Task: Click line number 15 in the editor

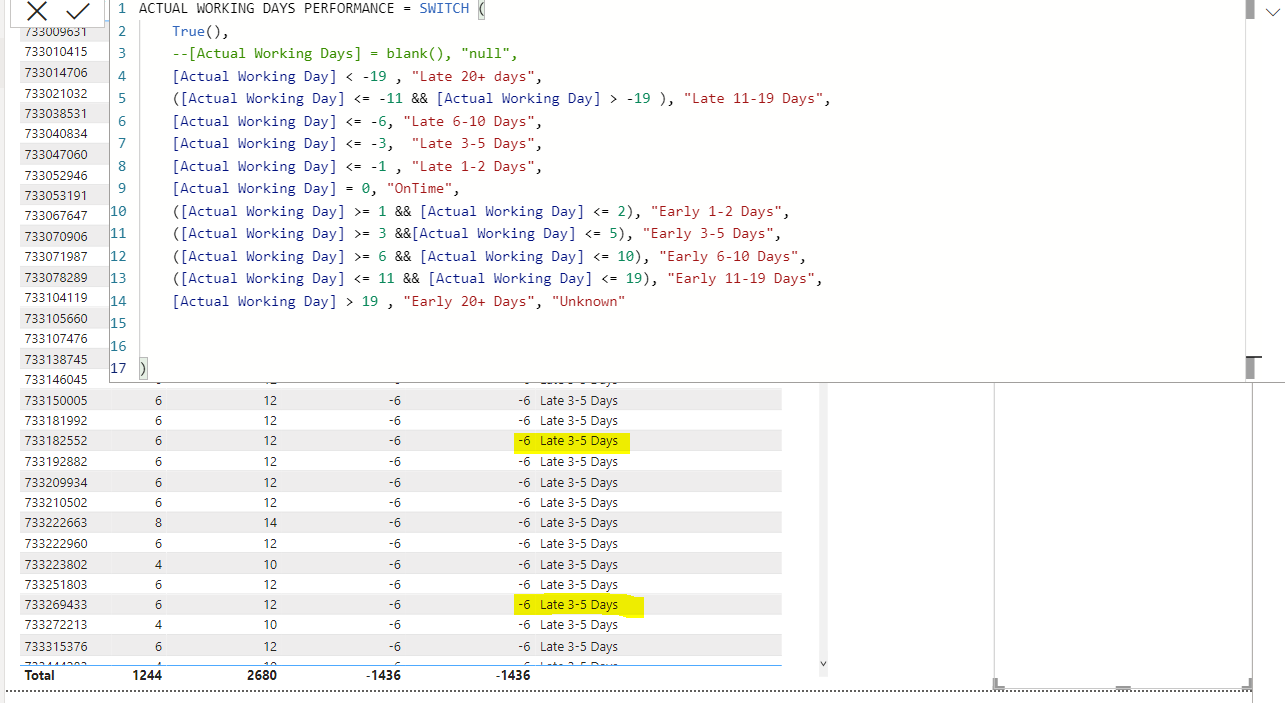Action: click(x=118, y=323)
